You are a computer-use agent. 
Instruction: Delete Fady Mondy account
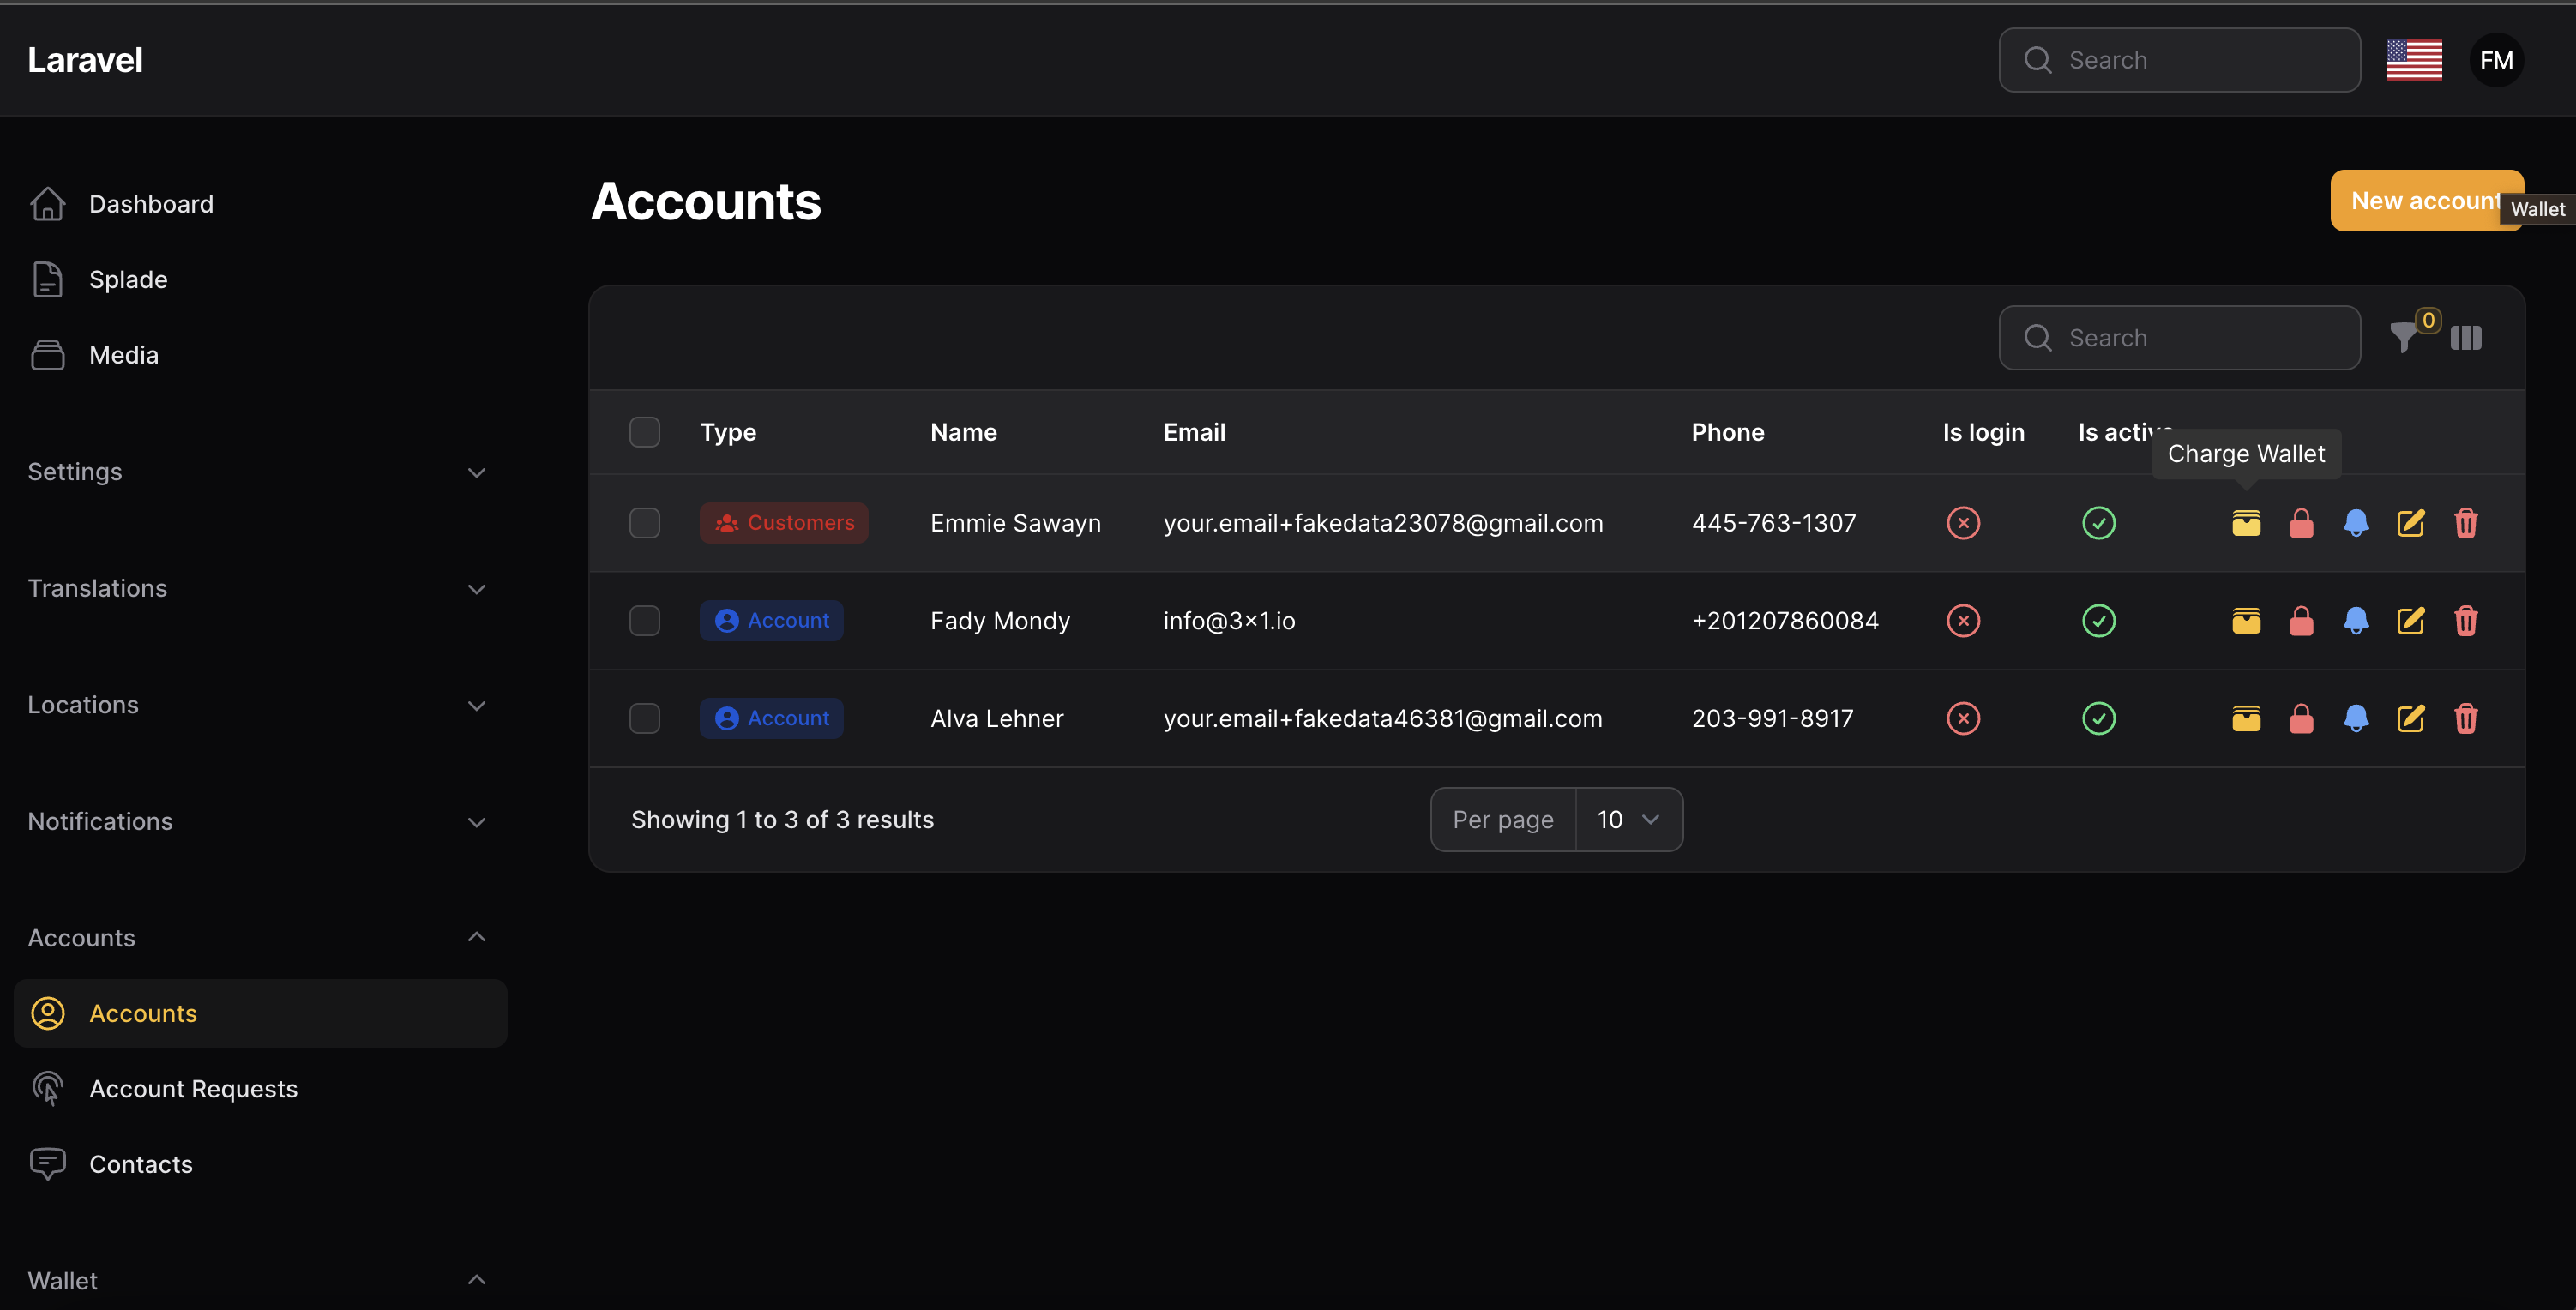2466,621
